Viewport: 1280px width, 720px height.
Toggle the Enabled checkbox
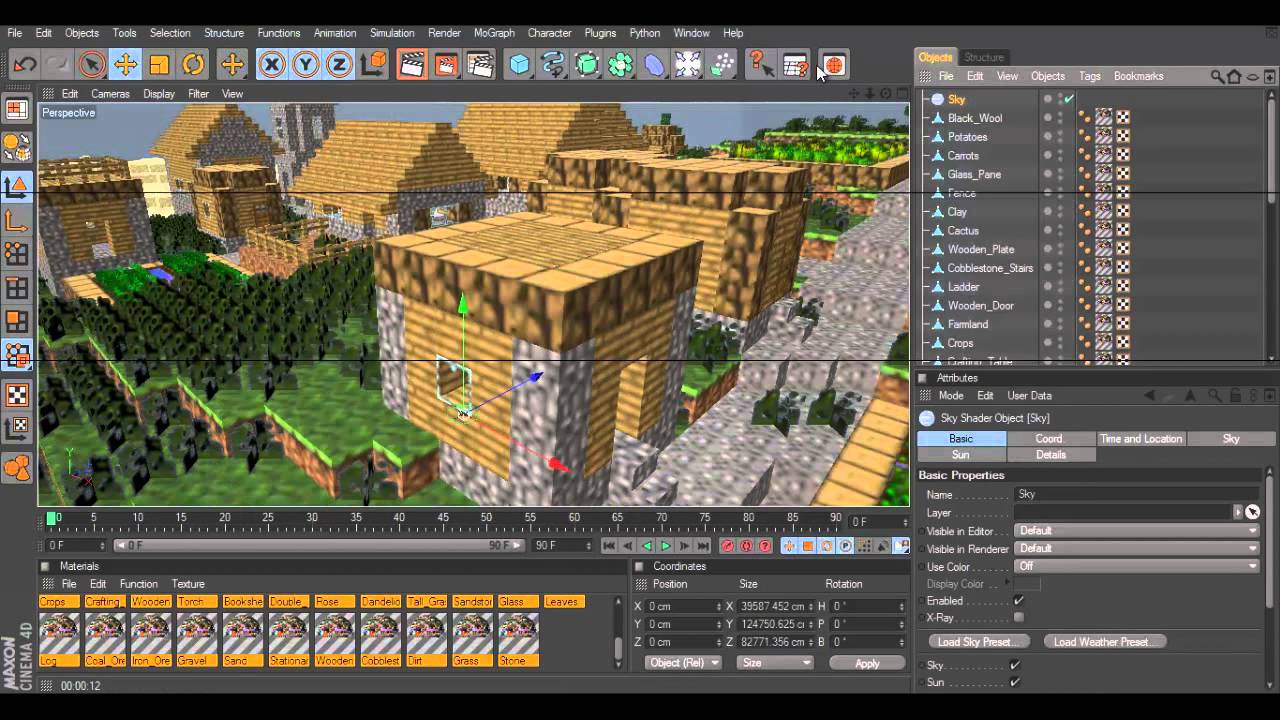coord(1019,601)
